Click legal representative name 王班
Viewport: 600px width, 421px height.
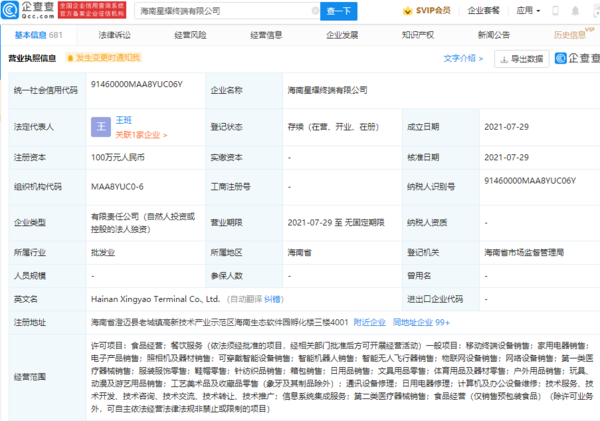[x=124, y=120]
